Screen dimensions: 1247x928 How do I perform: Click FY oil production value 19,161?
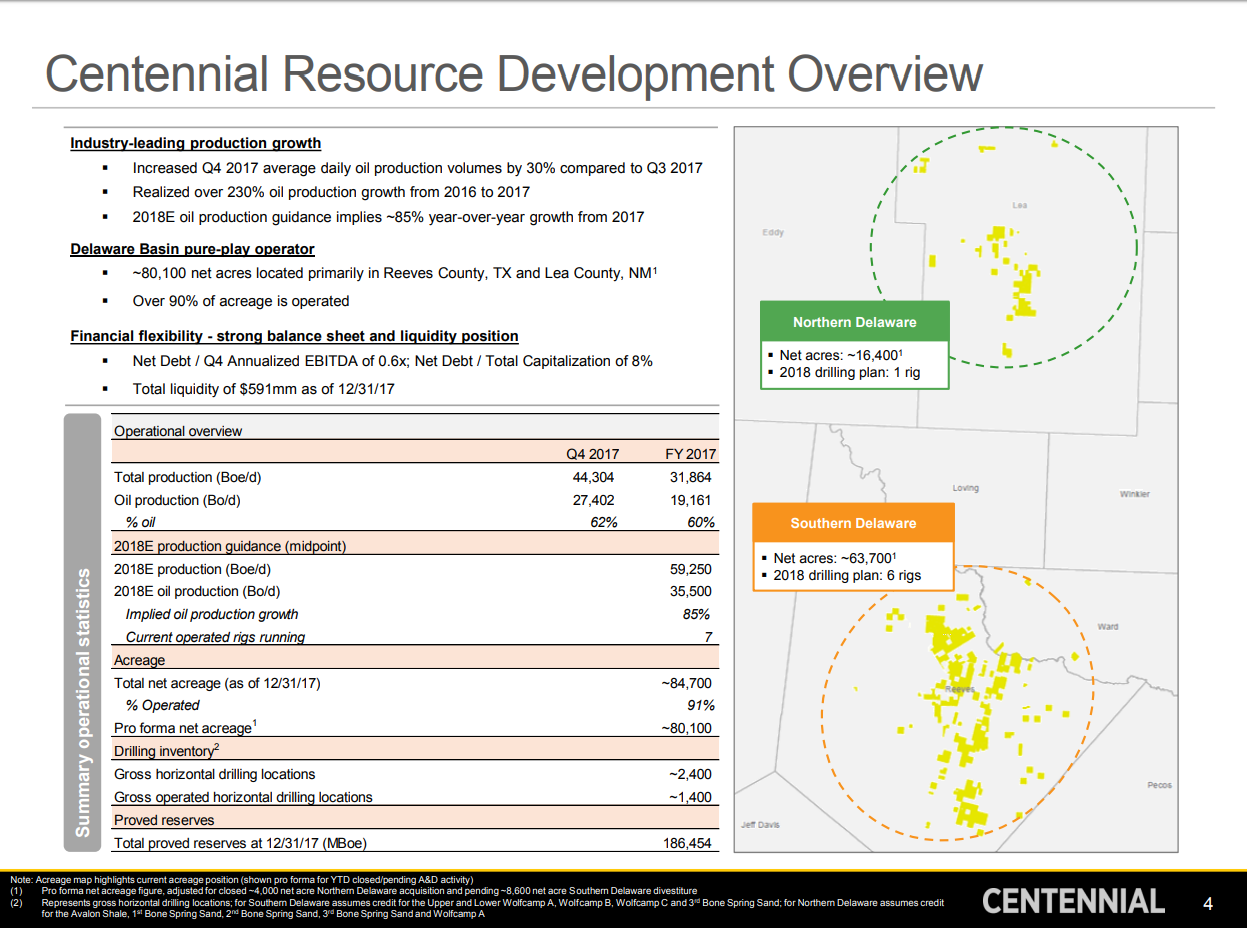tap(691, 500)
